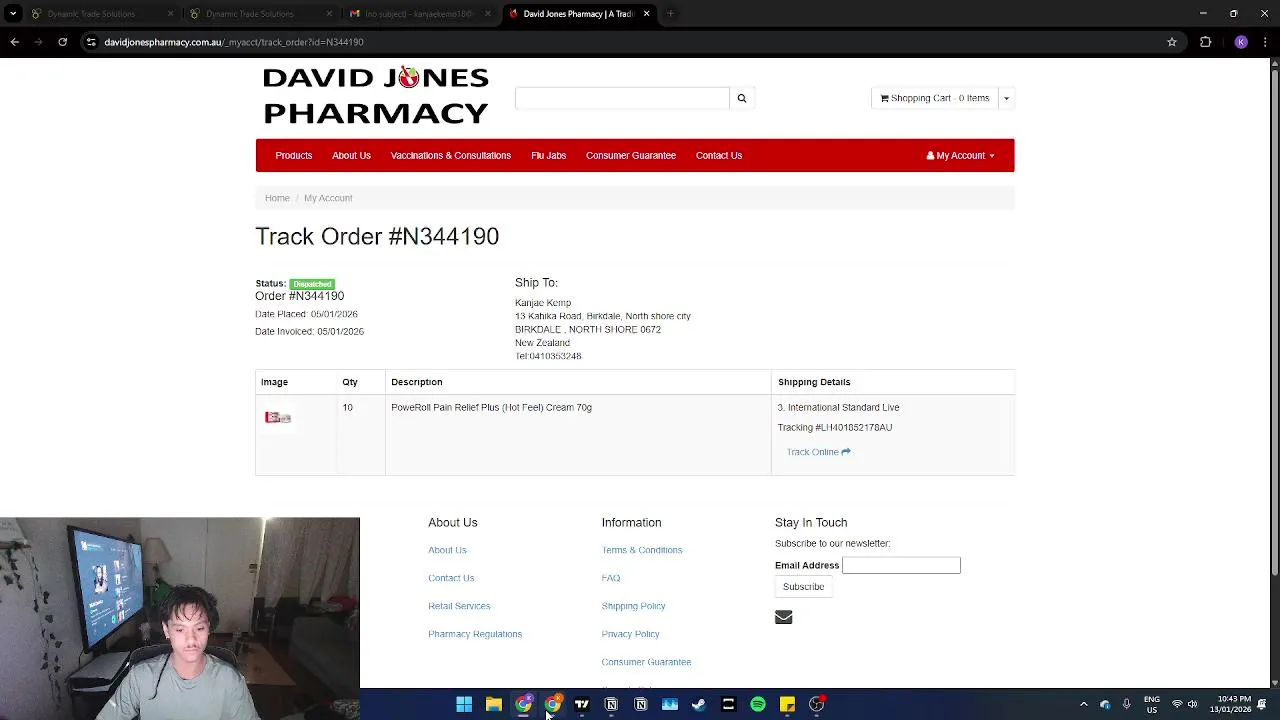The width and height of the screenshot is (1280, 720).
Task: Open the taskbar clock and date
Action: click(x=1230, y=704)
